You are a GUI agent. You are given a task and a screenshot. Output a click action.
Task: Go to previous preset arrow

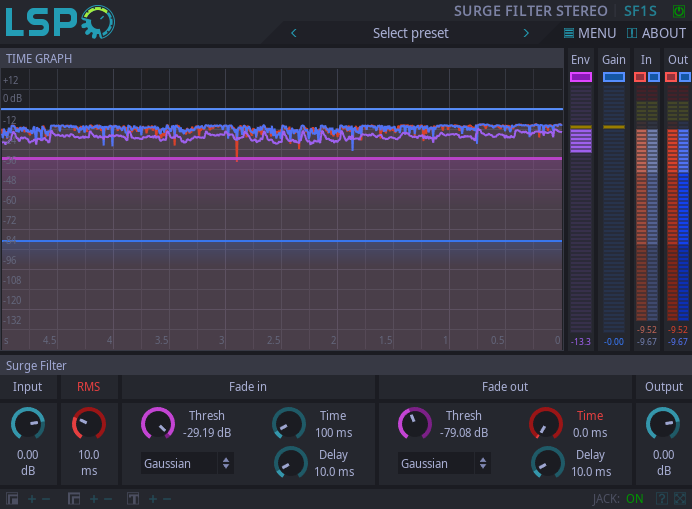coord(293,33)
